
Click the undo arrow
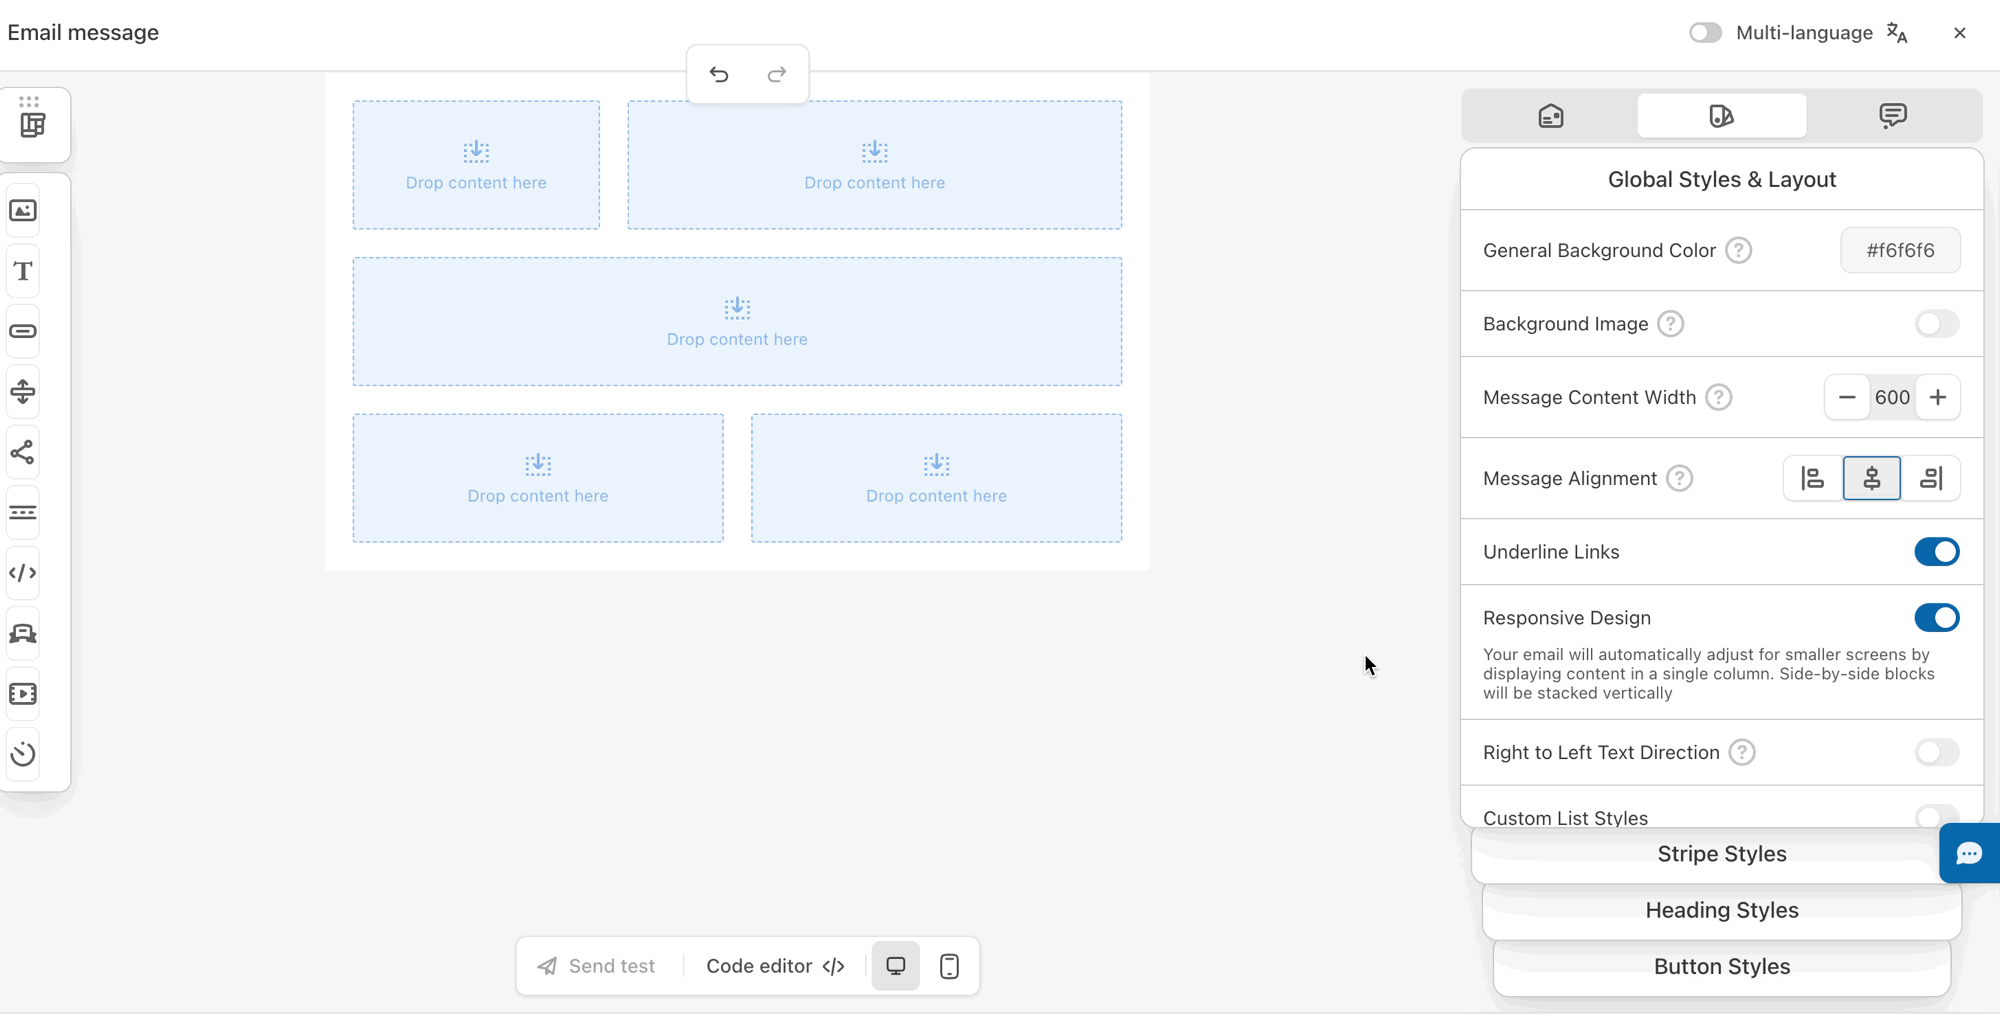point(719,75)
